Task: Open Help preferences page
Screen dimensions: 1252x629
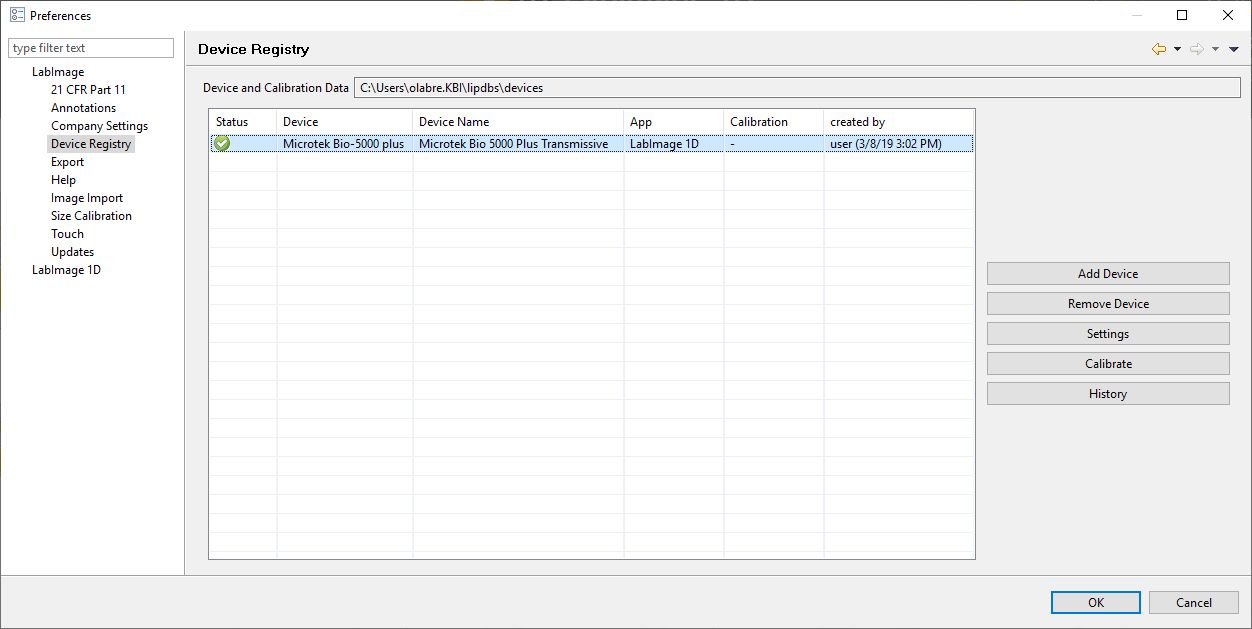Action: tap(63, 180)
